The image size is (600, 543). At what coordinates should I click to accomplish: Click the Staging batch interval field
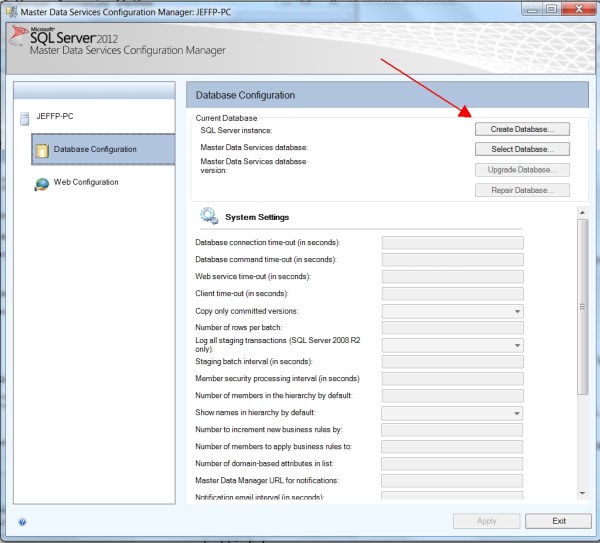click(x=452, y=362)
